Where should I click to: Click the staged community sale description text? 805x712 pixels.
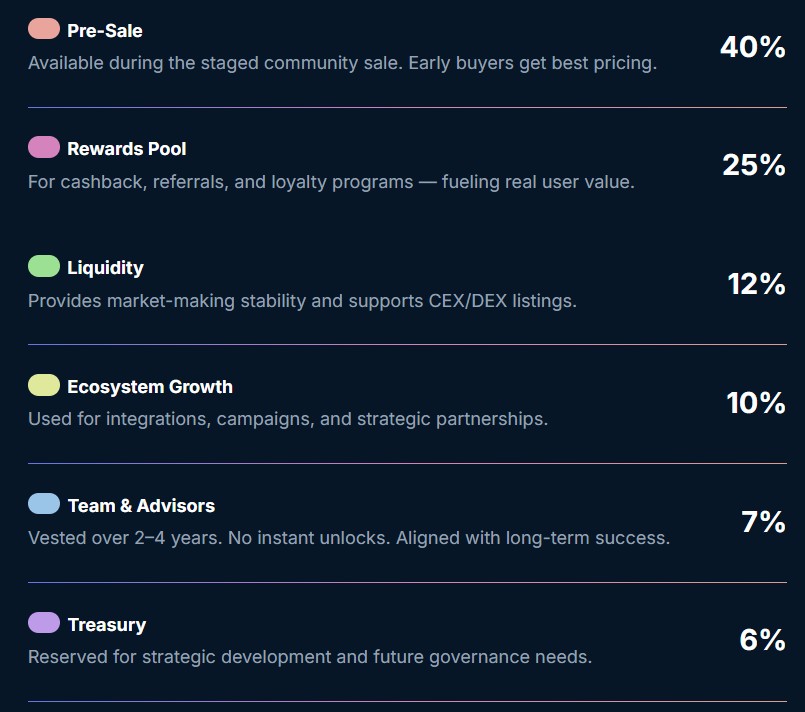342,63
